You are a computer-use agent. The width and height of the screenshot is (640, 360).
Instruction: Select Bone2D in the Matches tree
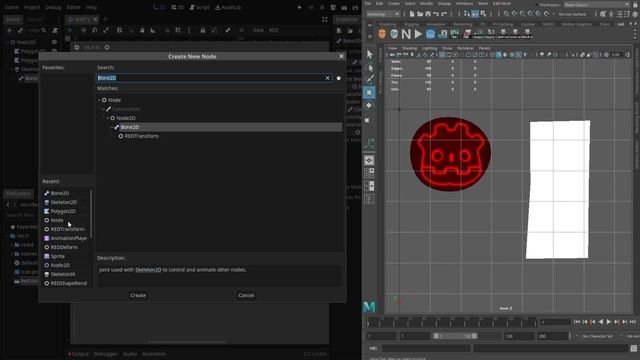[129, 127]
